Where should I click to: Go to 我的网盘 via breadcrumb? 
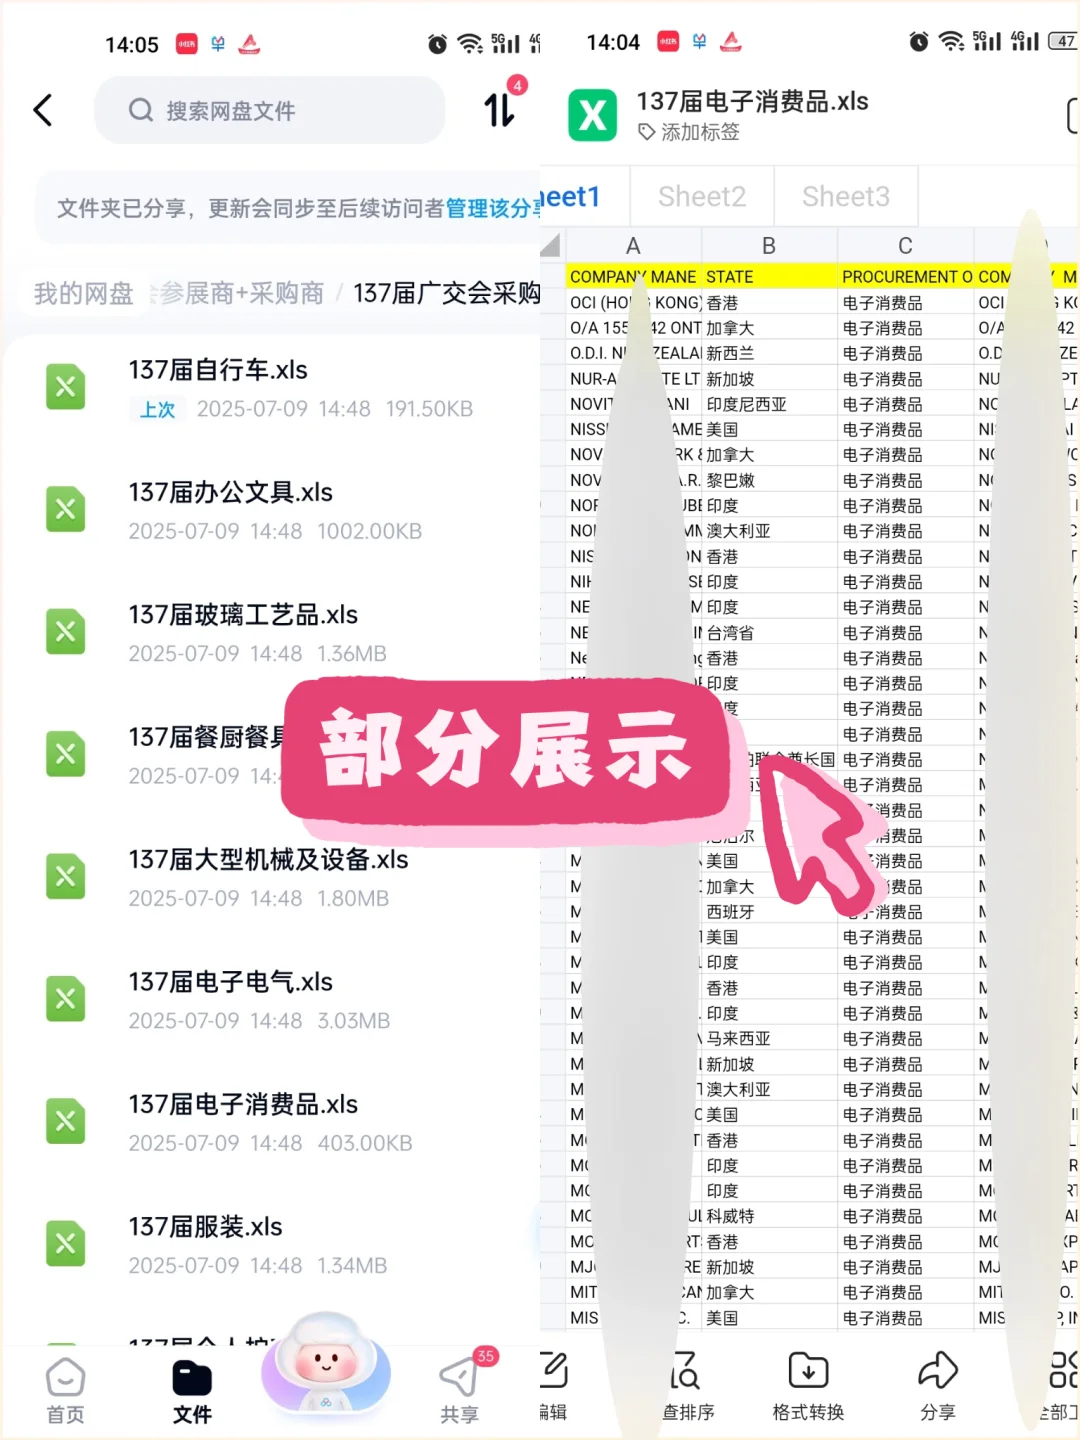tap(83, 292)
